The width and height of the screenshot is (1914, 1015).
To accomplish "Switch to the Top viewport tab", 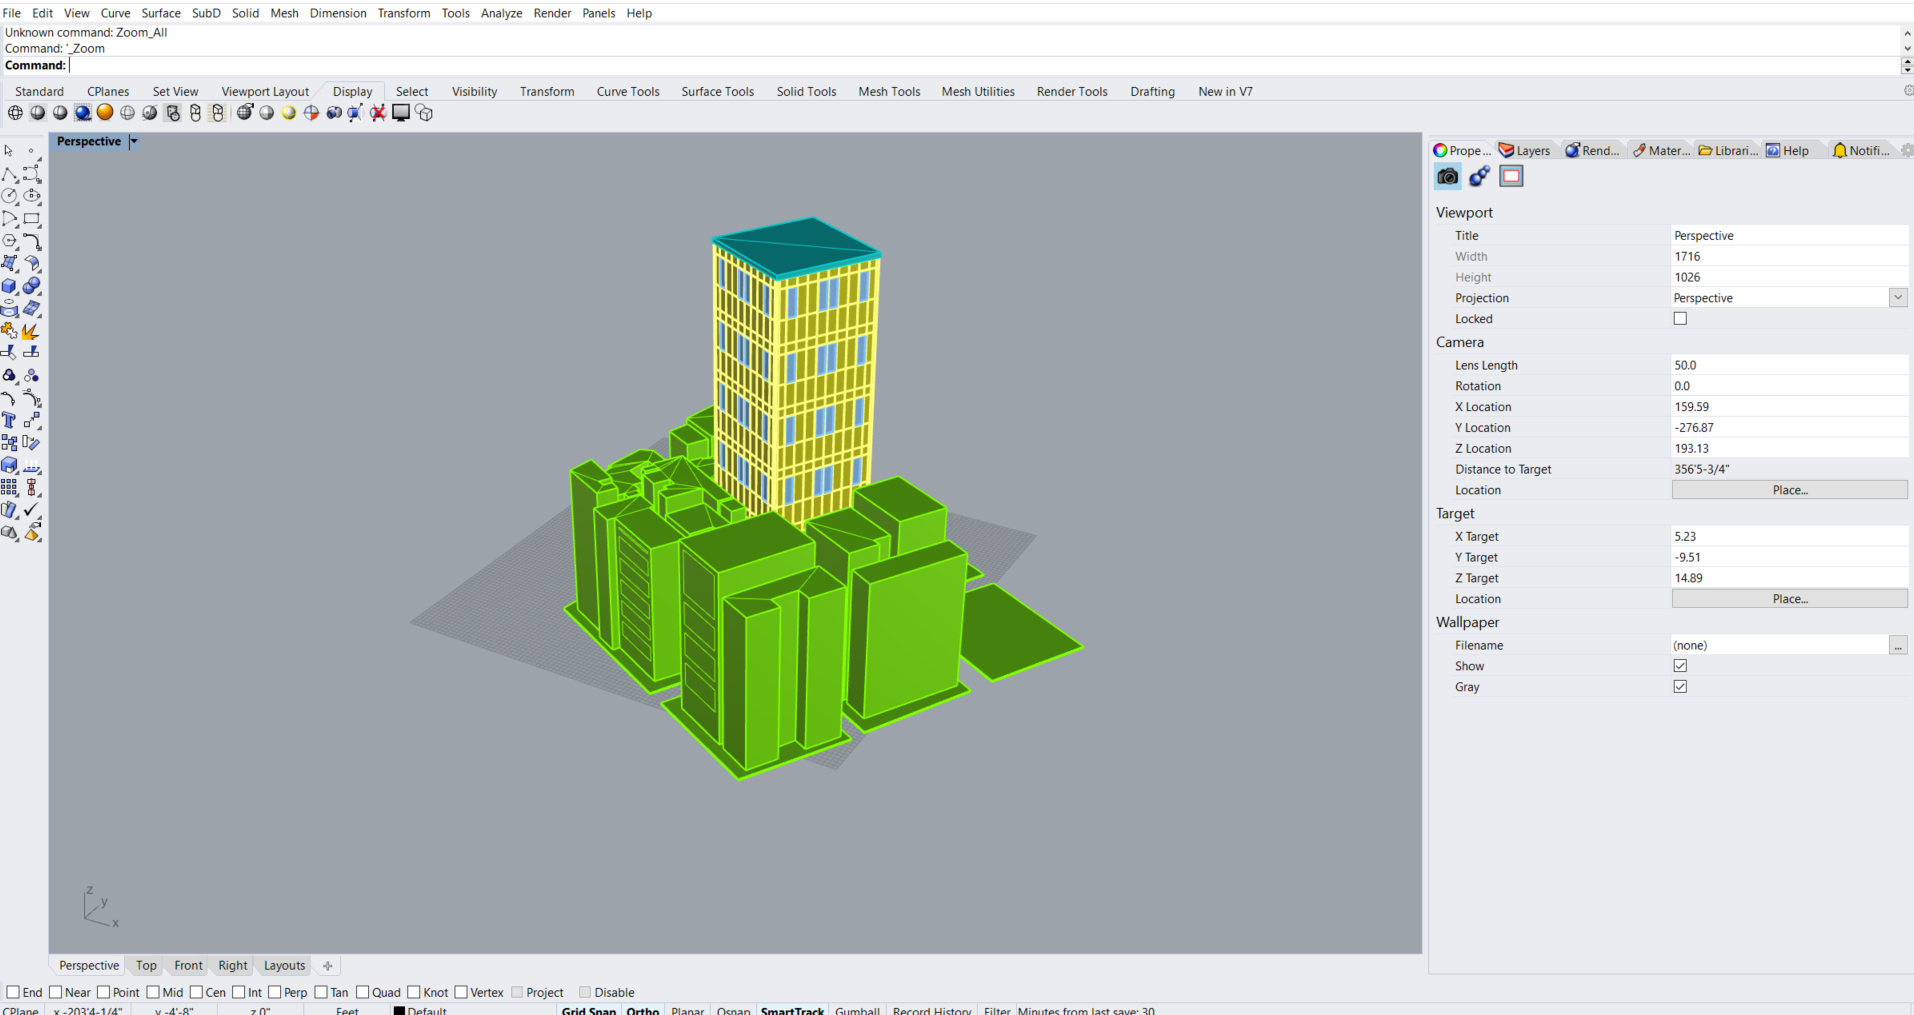I will 145,965.
